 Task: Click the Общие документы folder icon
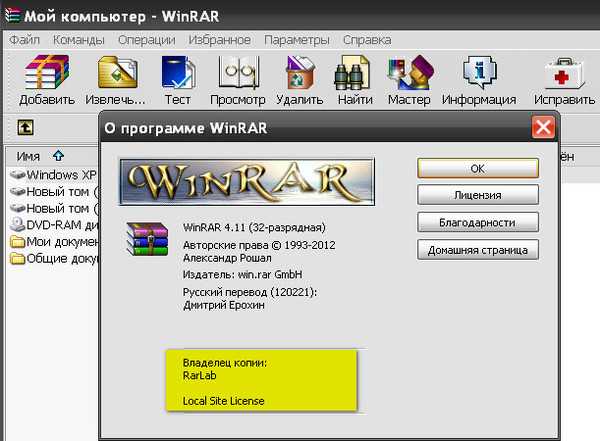(x=18, y=259)
